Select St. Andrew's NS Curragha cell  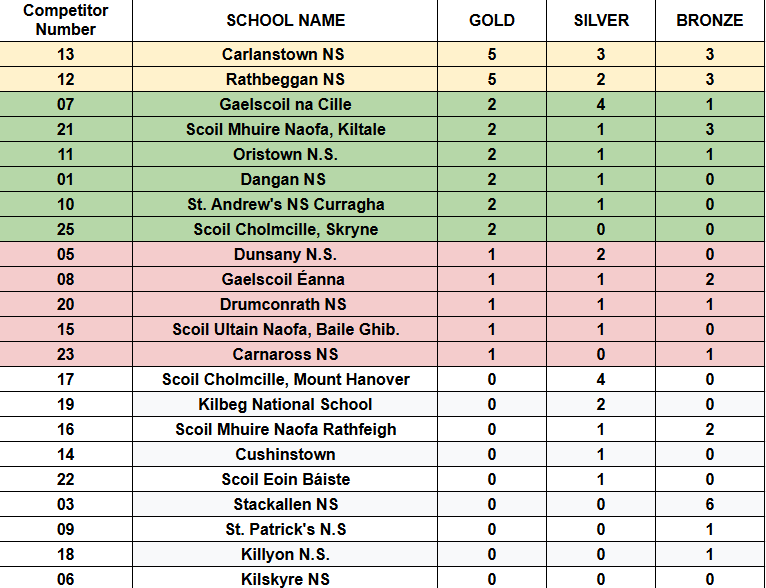click(x=285, y=204)
